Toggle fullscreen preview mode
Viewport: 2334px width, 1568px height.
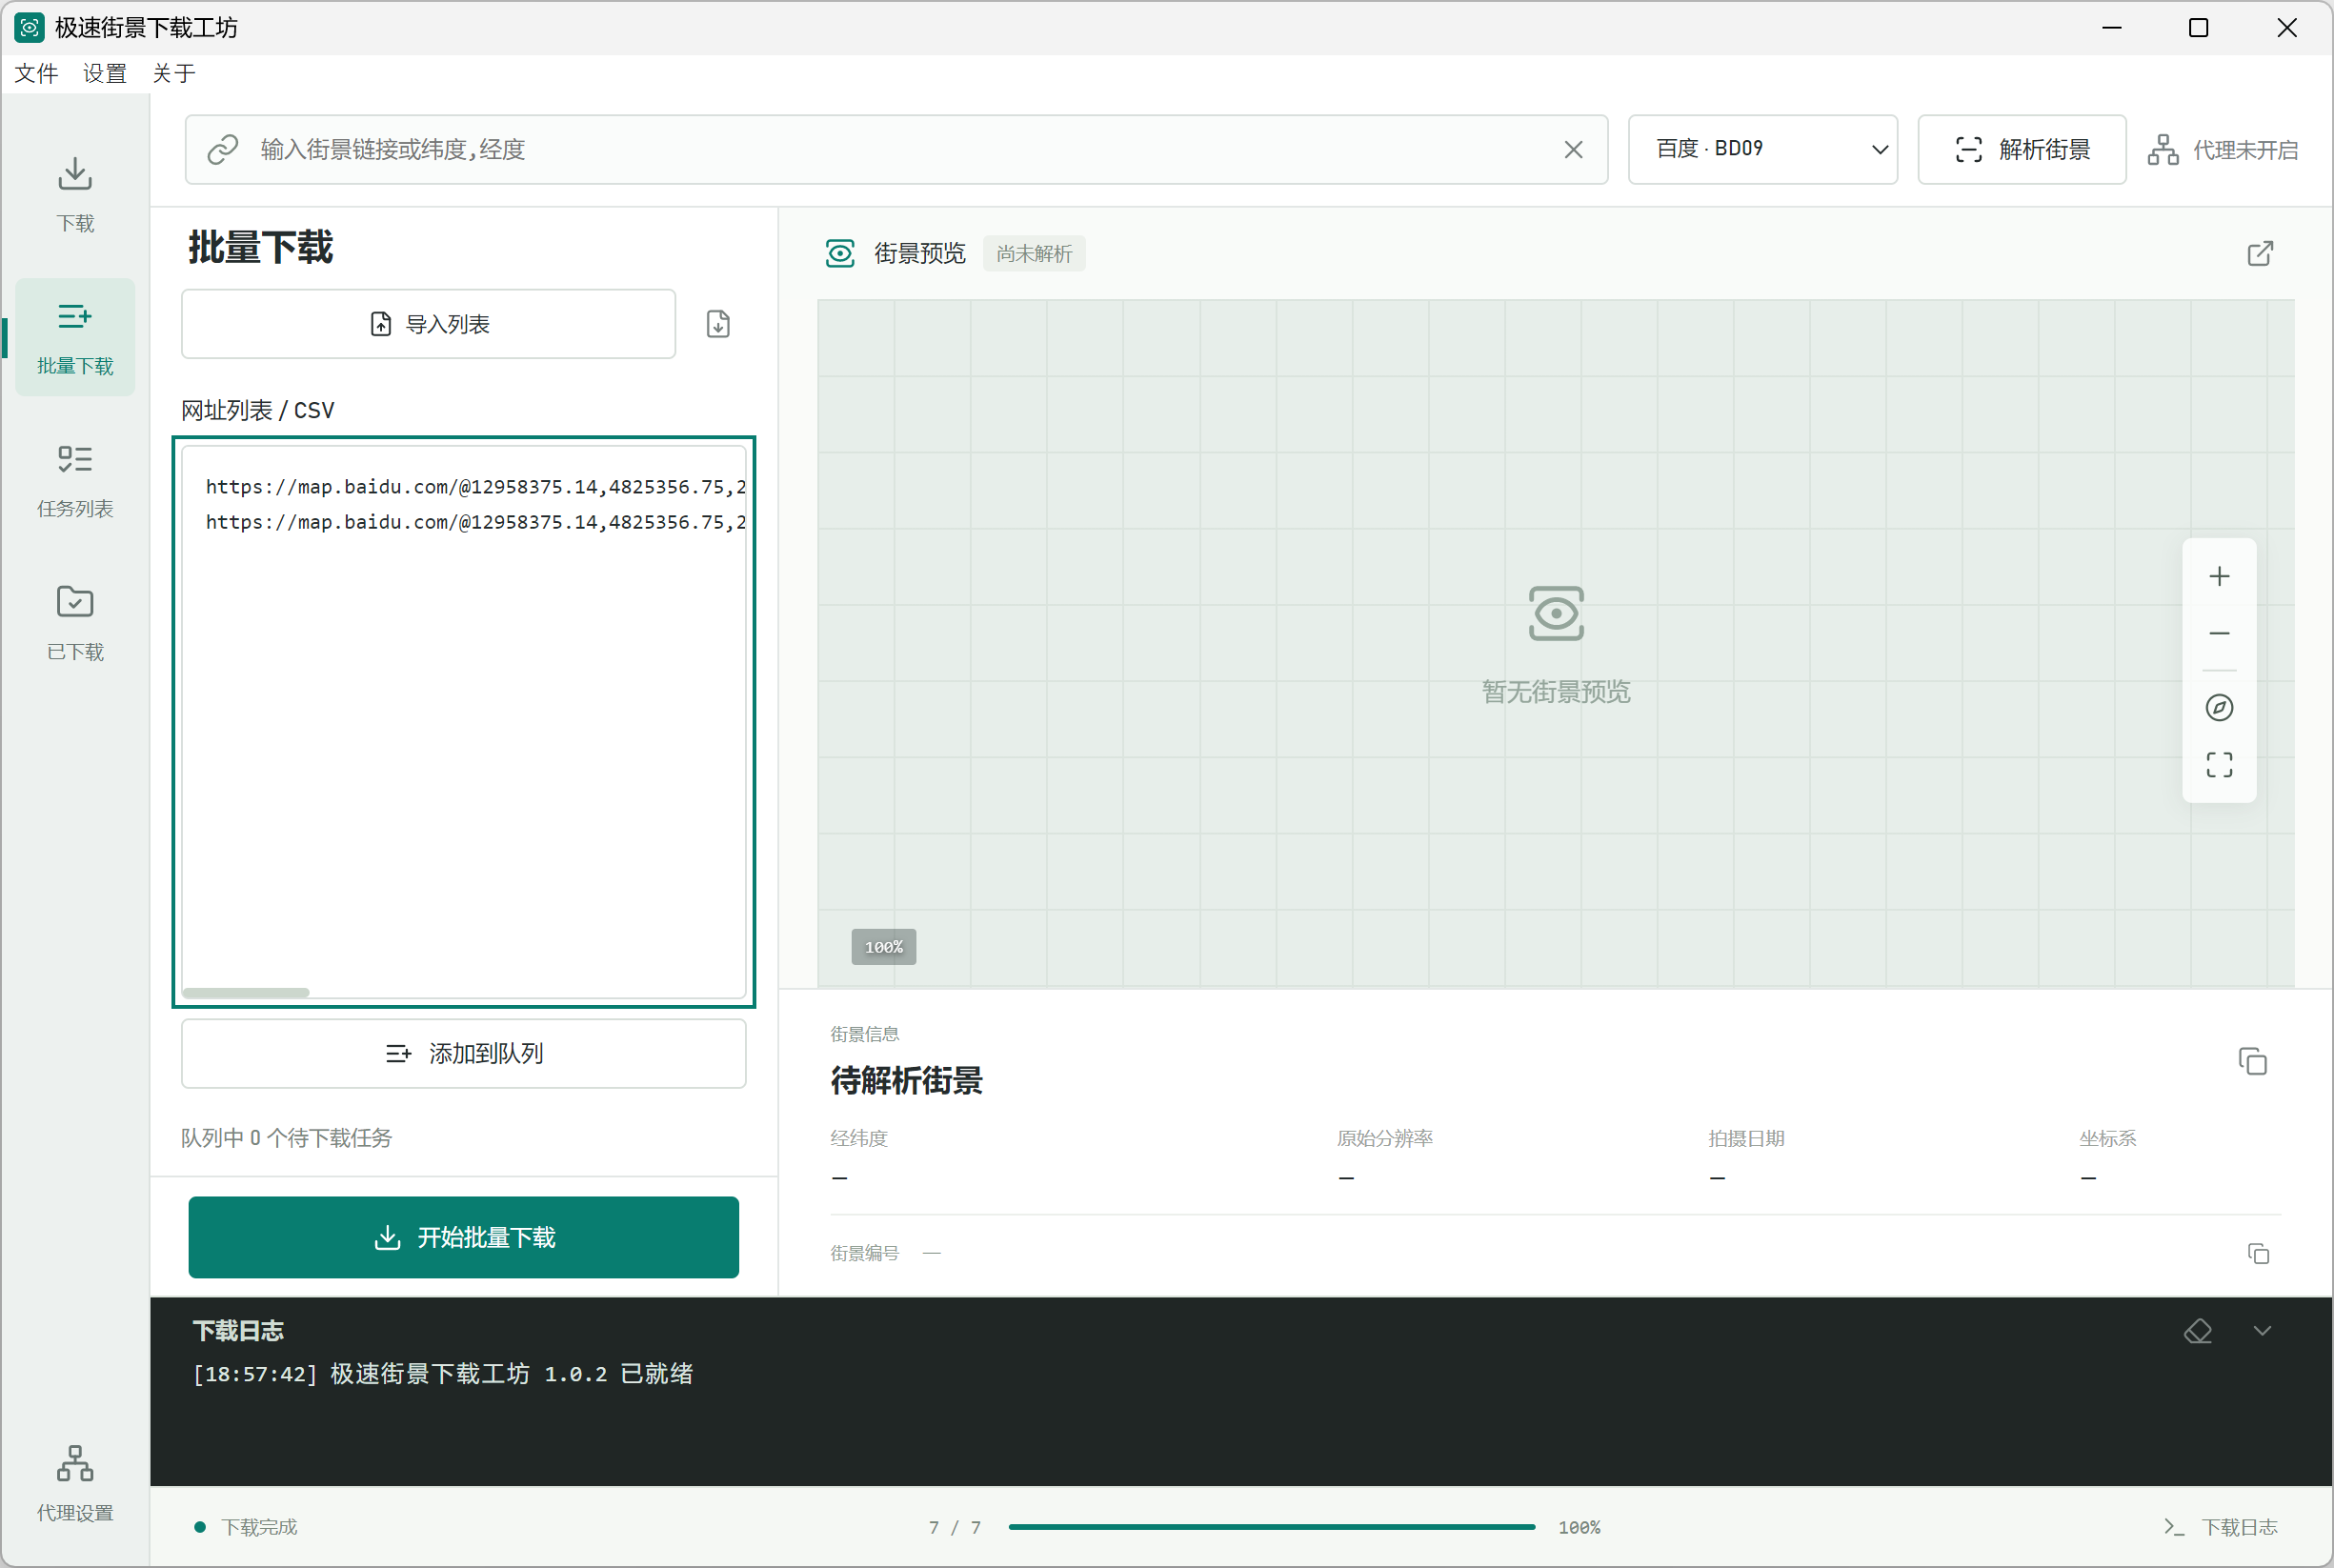click(x=2219, y=765)
